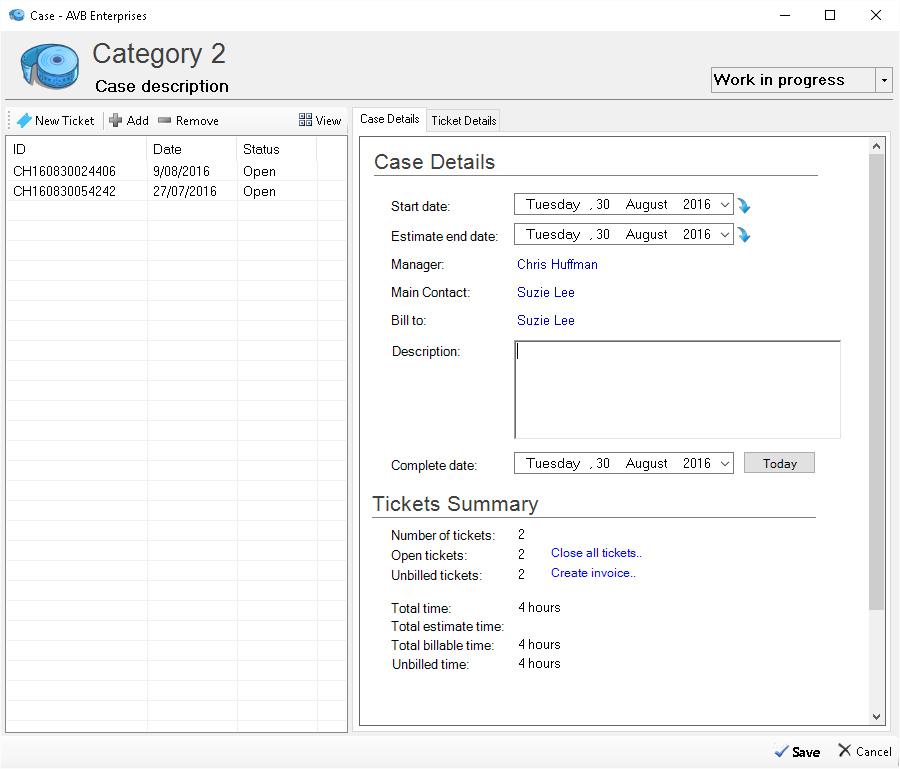This screenshot has height=769, width=900.
Task: Select ticket row CH160830024406
Action: point(65,171)
